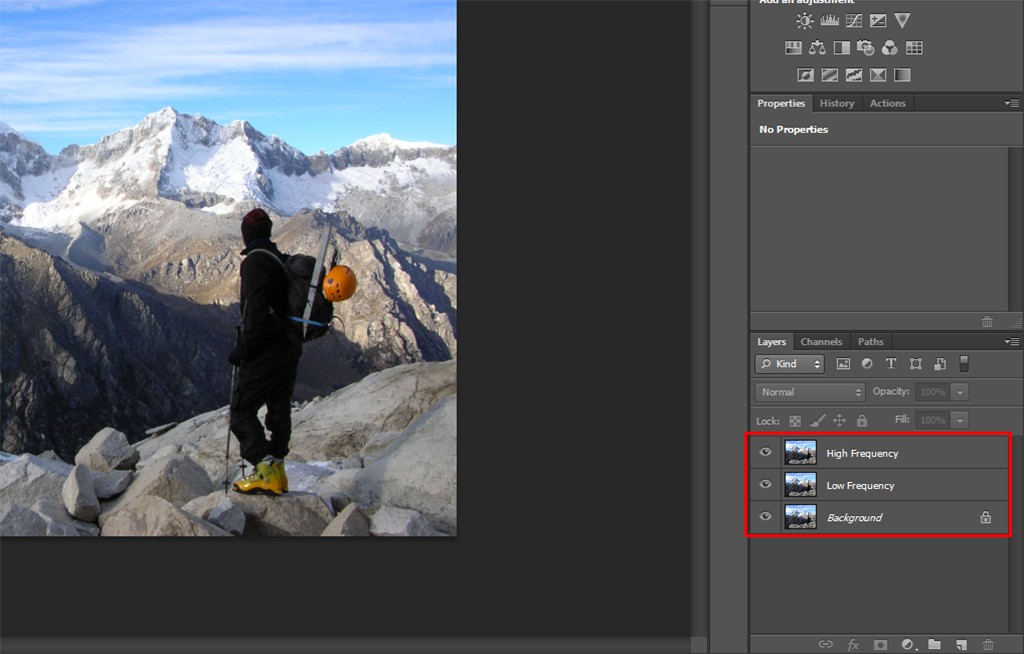Filter layers by shape layers
Screen dimensions: 1024x654
pyautogui.click(x=916, y=364)
